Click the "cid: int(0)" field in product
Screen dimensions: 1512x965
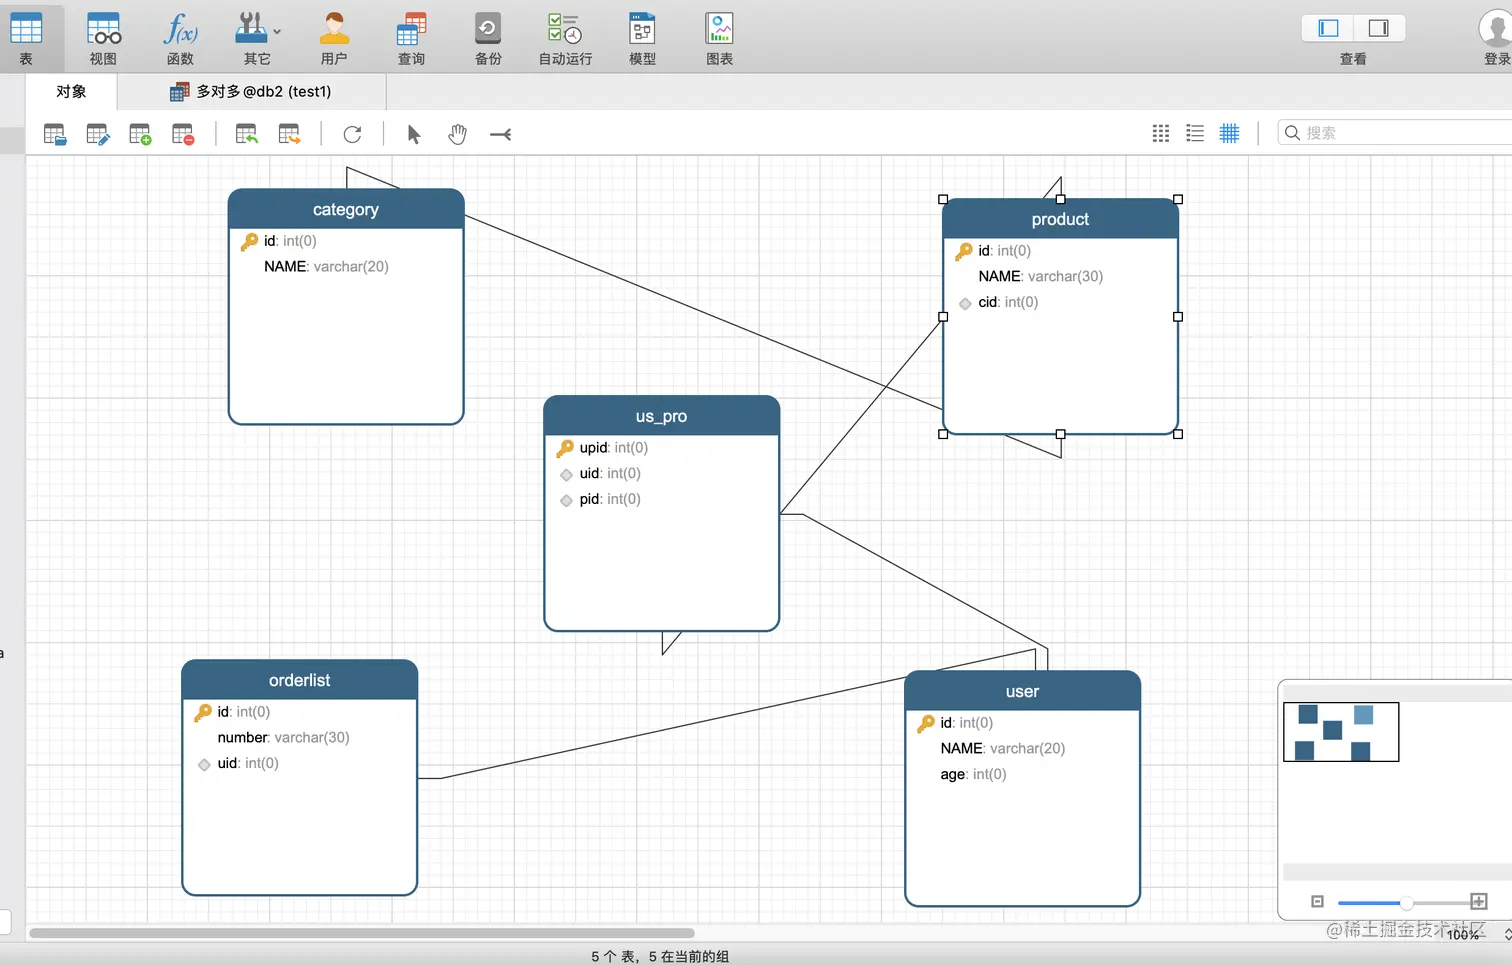pos(1008,303)
